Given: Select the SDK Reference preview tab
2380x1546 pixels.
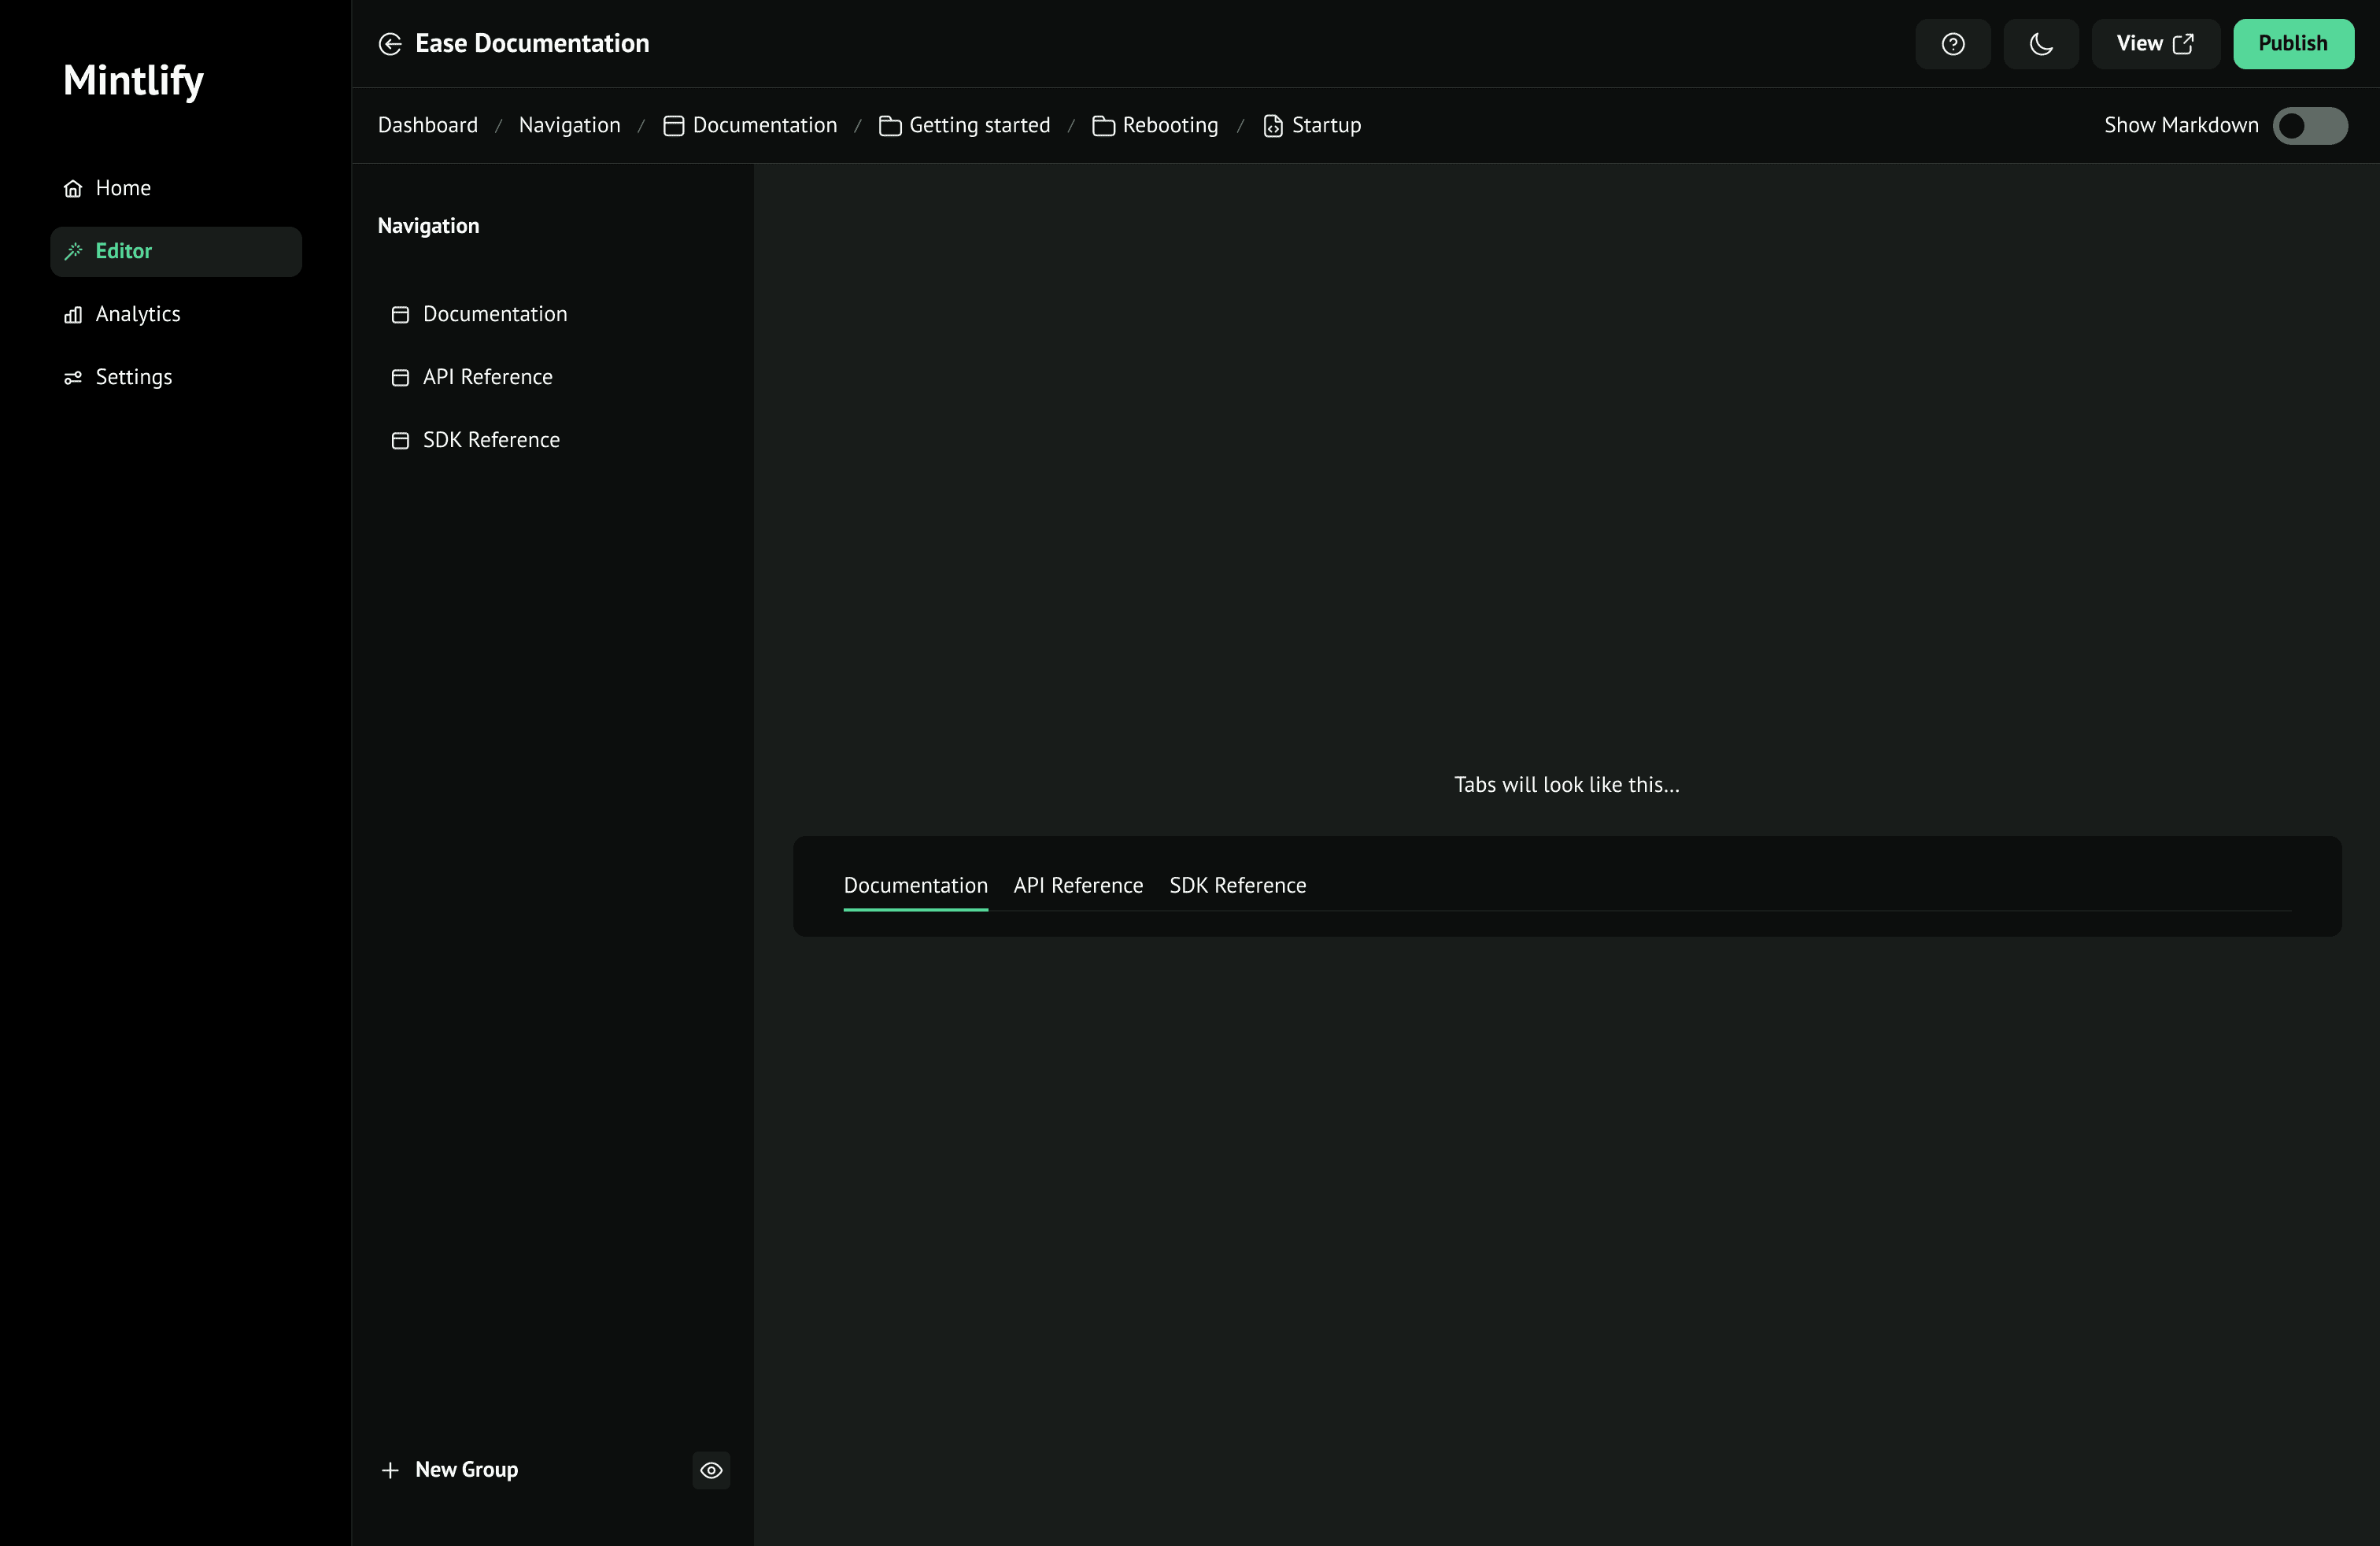Looking at the screenshot, I should coord(1237,886).
